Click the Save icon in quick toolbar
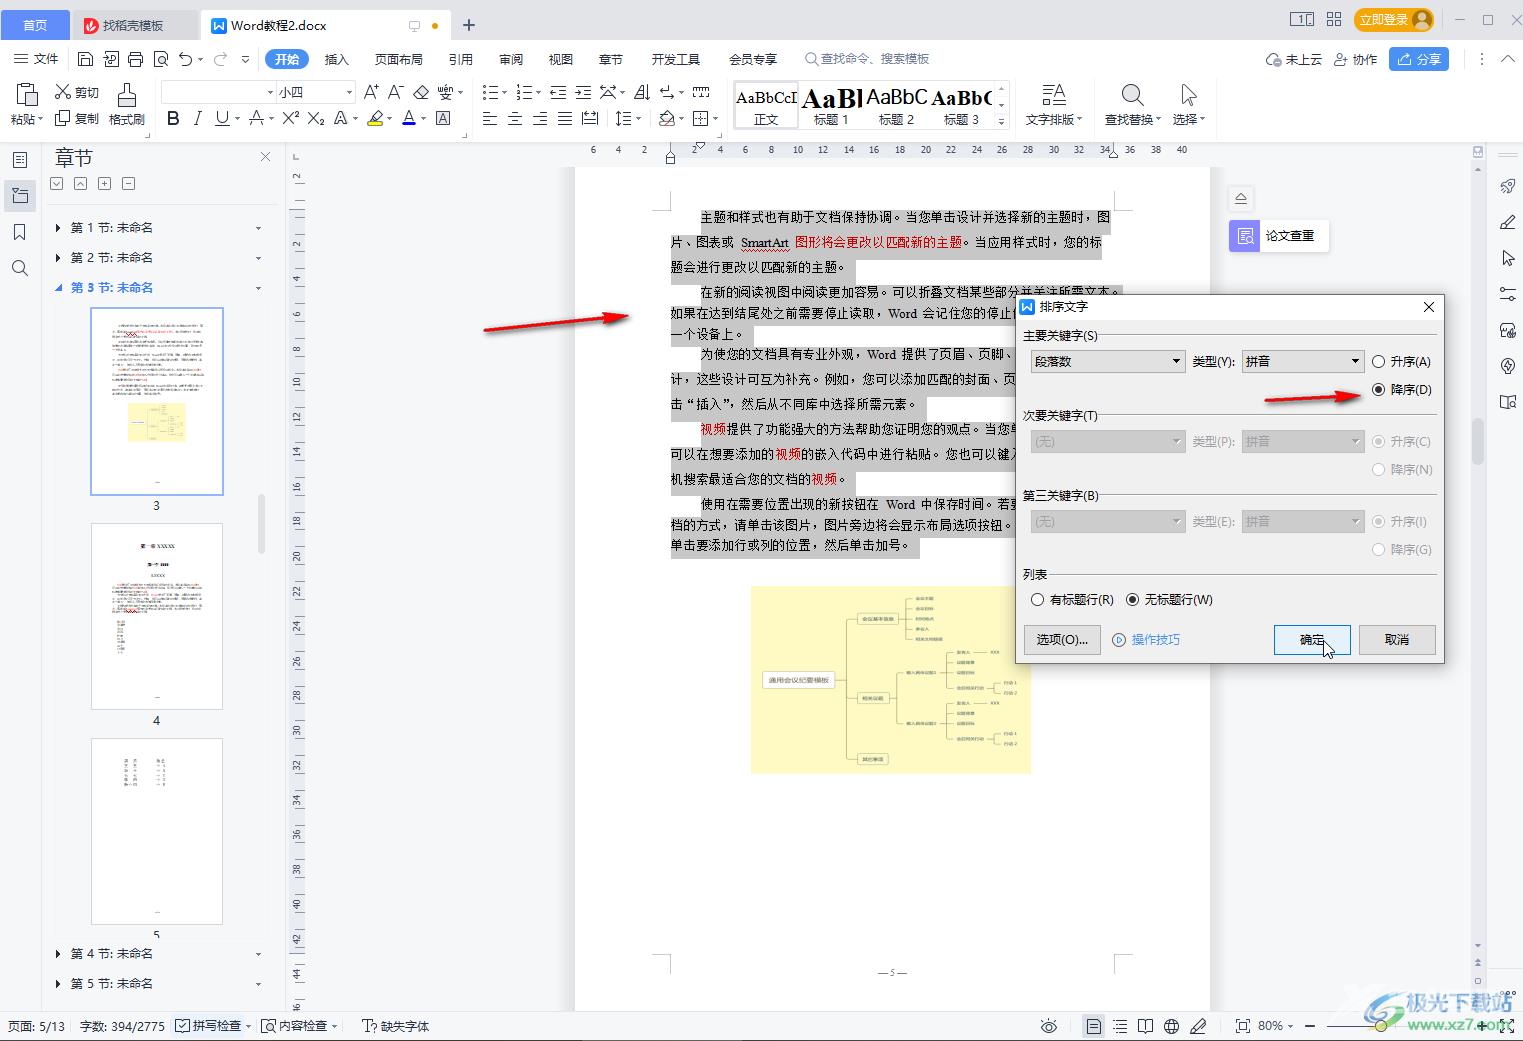This screenshot has height=1041, width=1523. (x=85, y=59)
